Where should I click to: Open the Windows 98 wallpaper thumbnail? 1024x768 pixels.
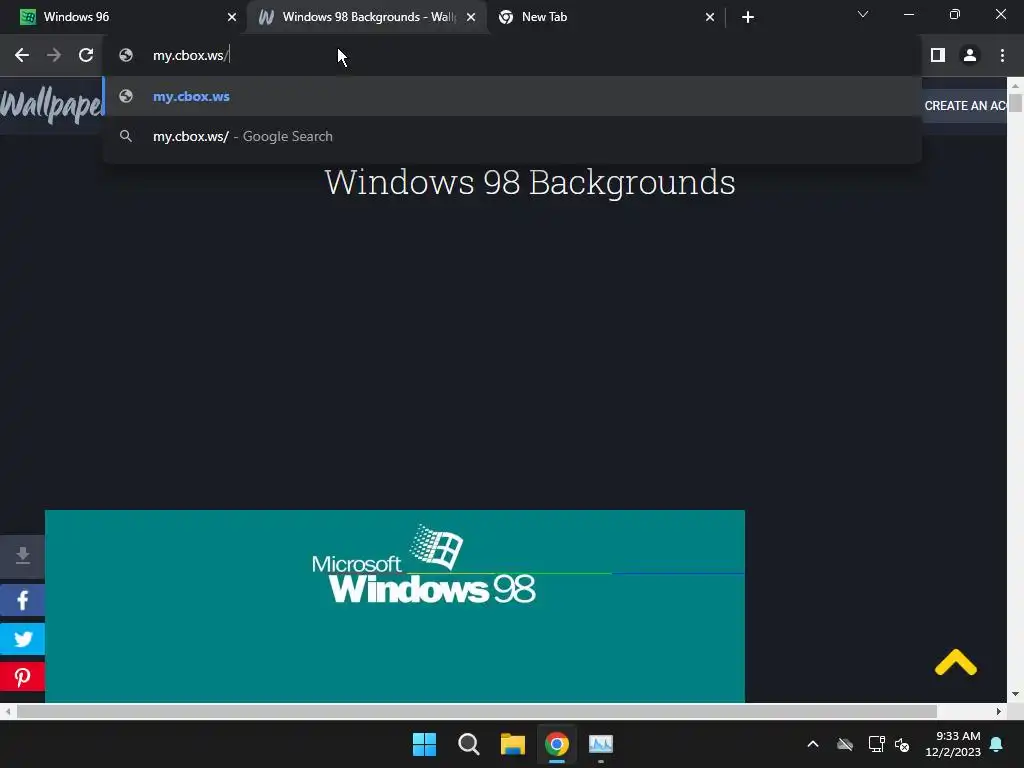pyautogui.click(x=394, y=606)
